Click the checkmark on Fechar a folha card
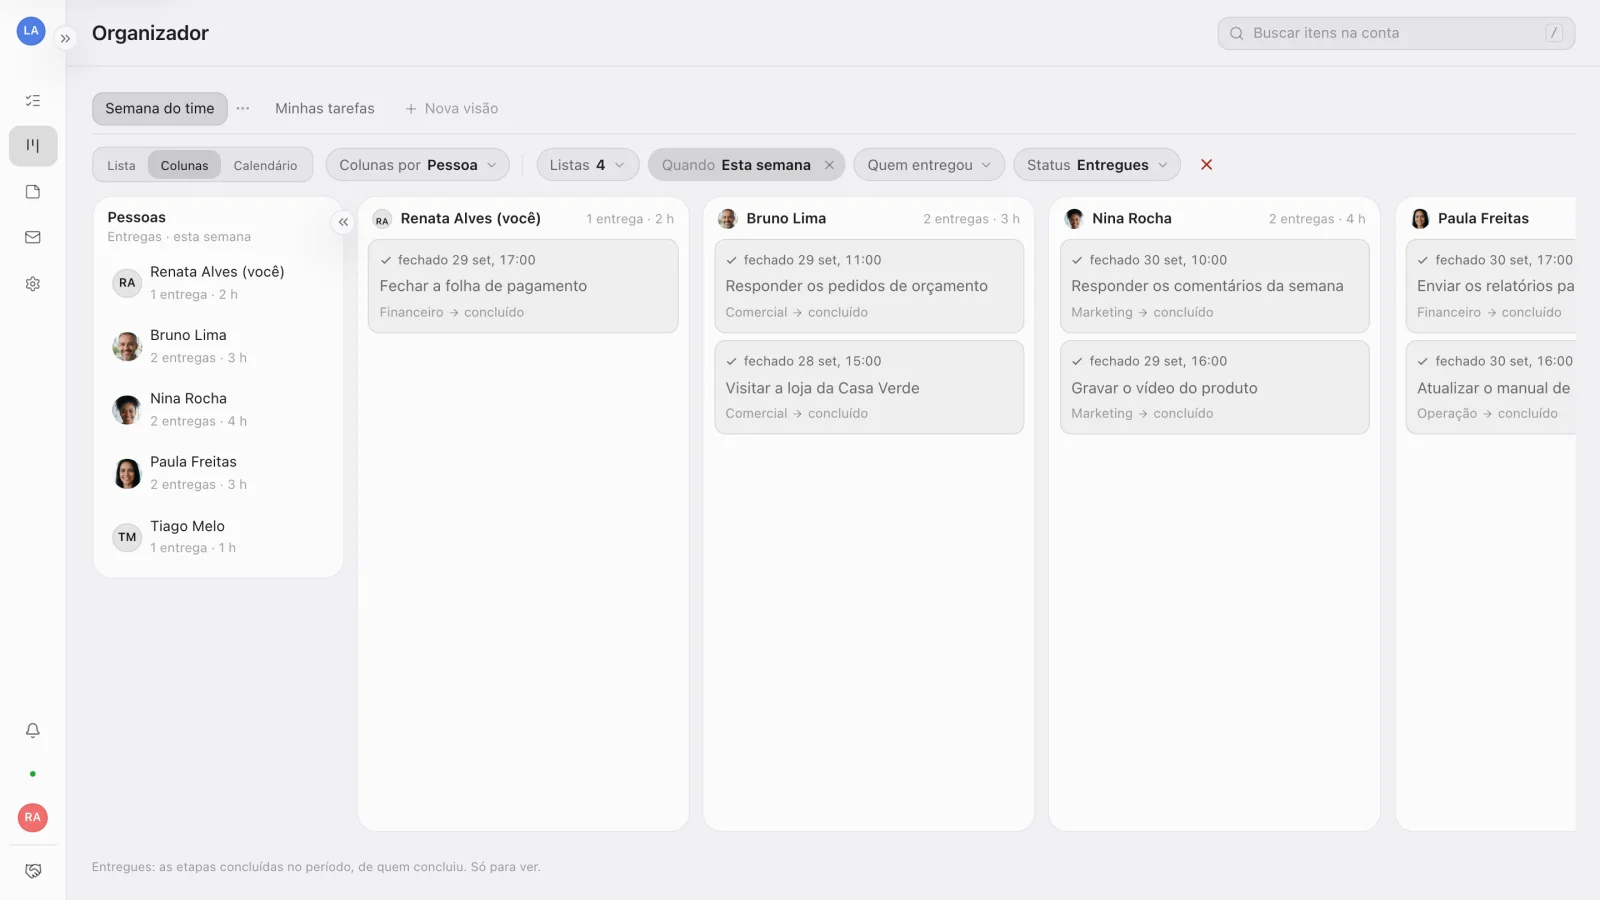The width and height of the screenshot is (1600, 900). click(x=386, y=260)
